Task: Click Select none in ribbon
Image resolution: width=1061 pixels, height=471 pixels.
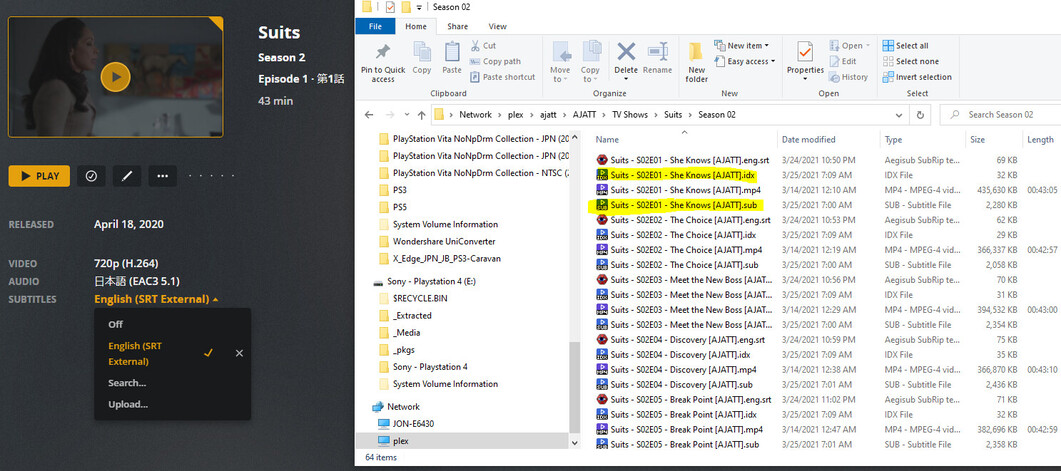Action: point(911,61)
